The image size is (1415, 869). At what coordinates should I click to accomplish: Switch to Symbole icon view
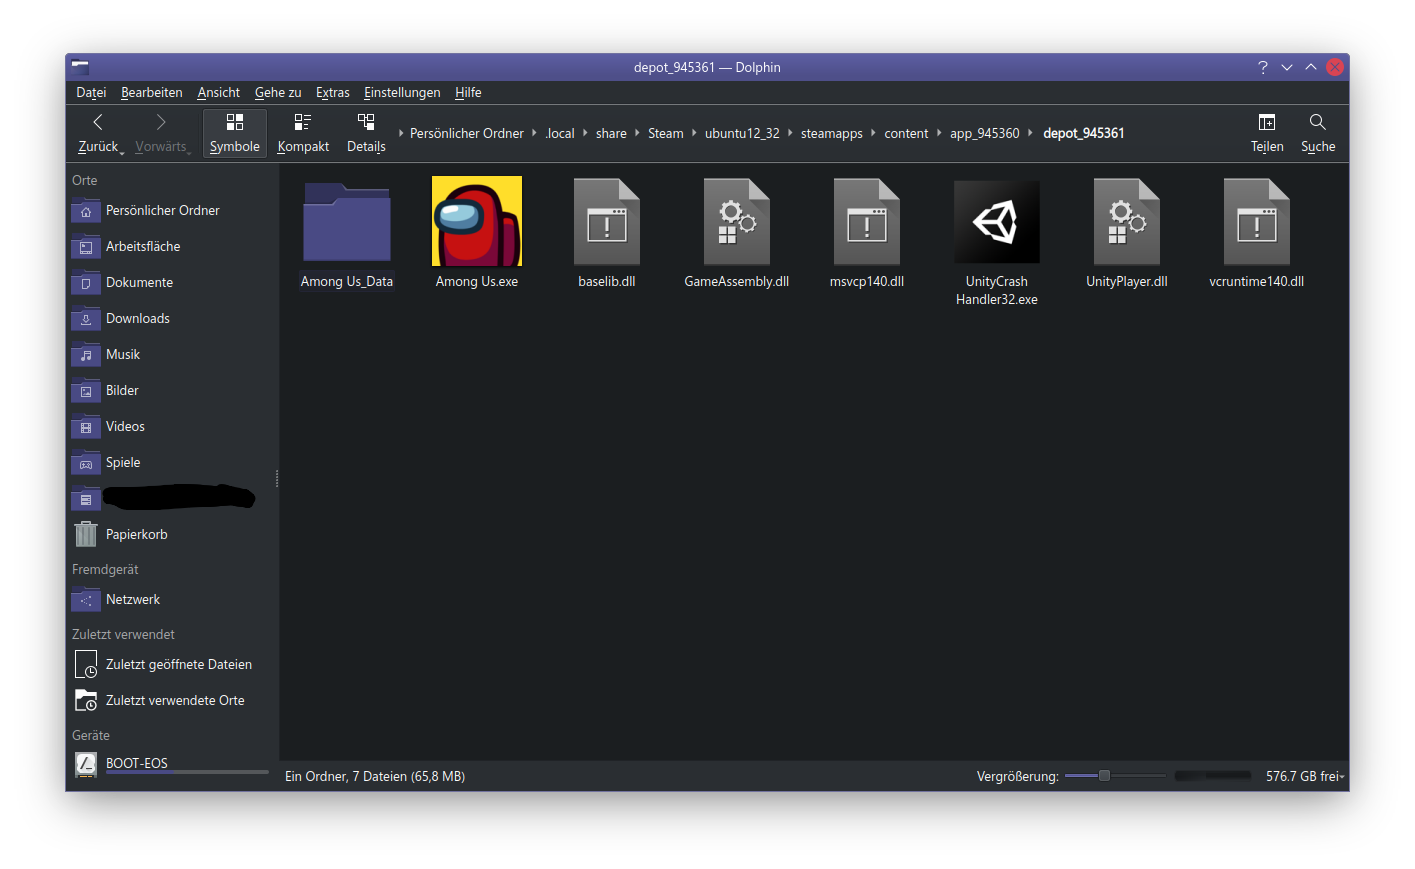[x=235, y=133]
